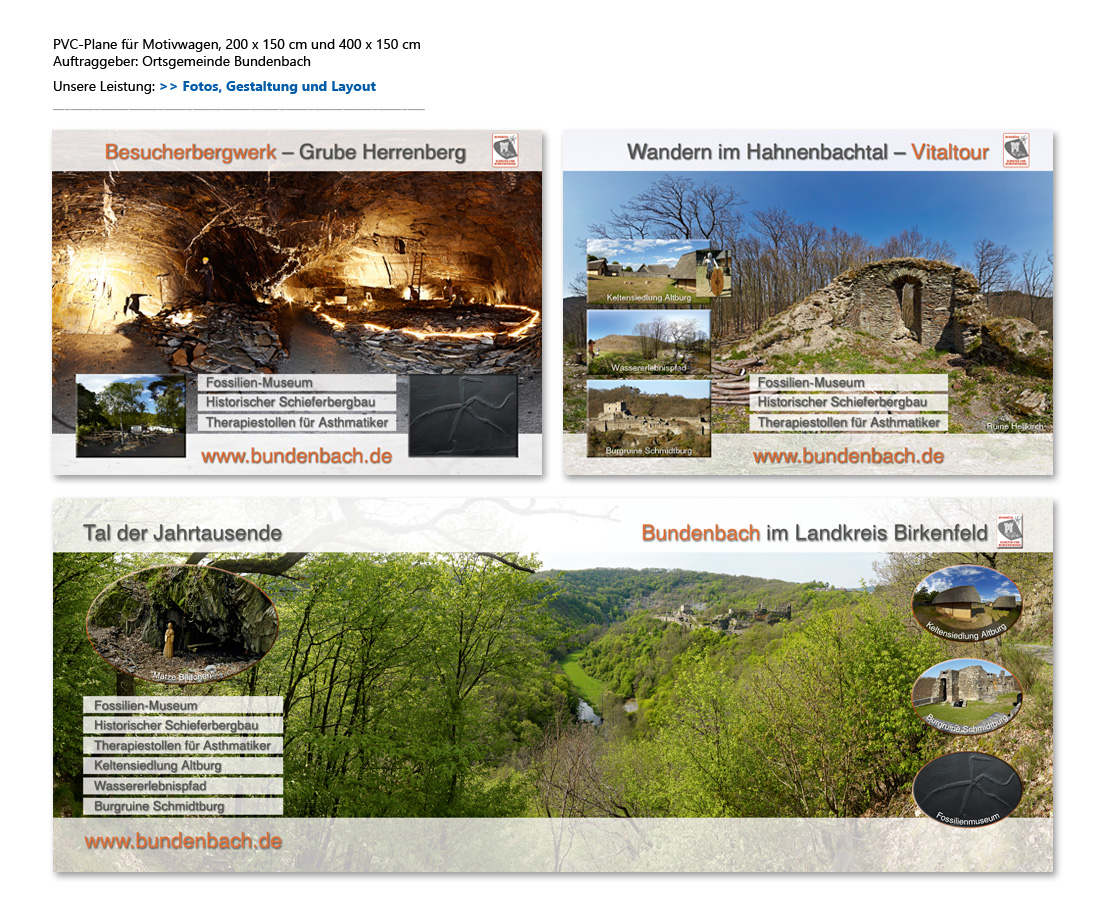Click www.bundenbach.de in the Besucherbergwerk banner

click(x=296, y=456)
